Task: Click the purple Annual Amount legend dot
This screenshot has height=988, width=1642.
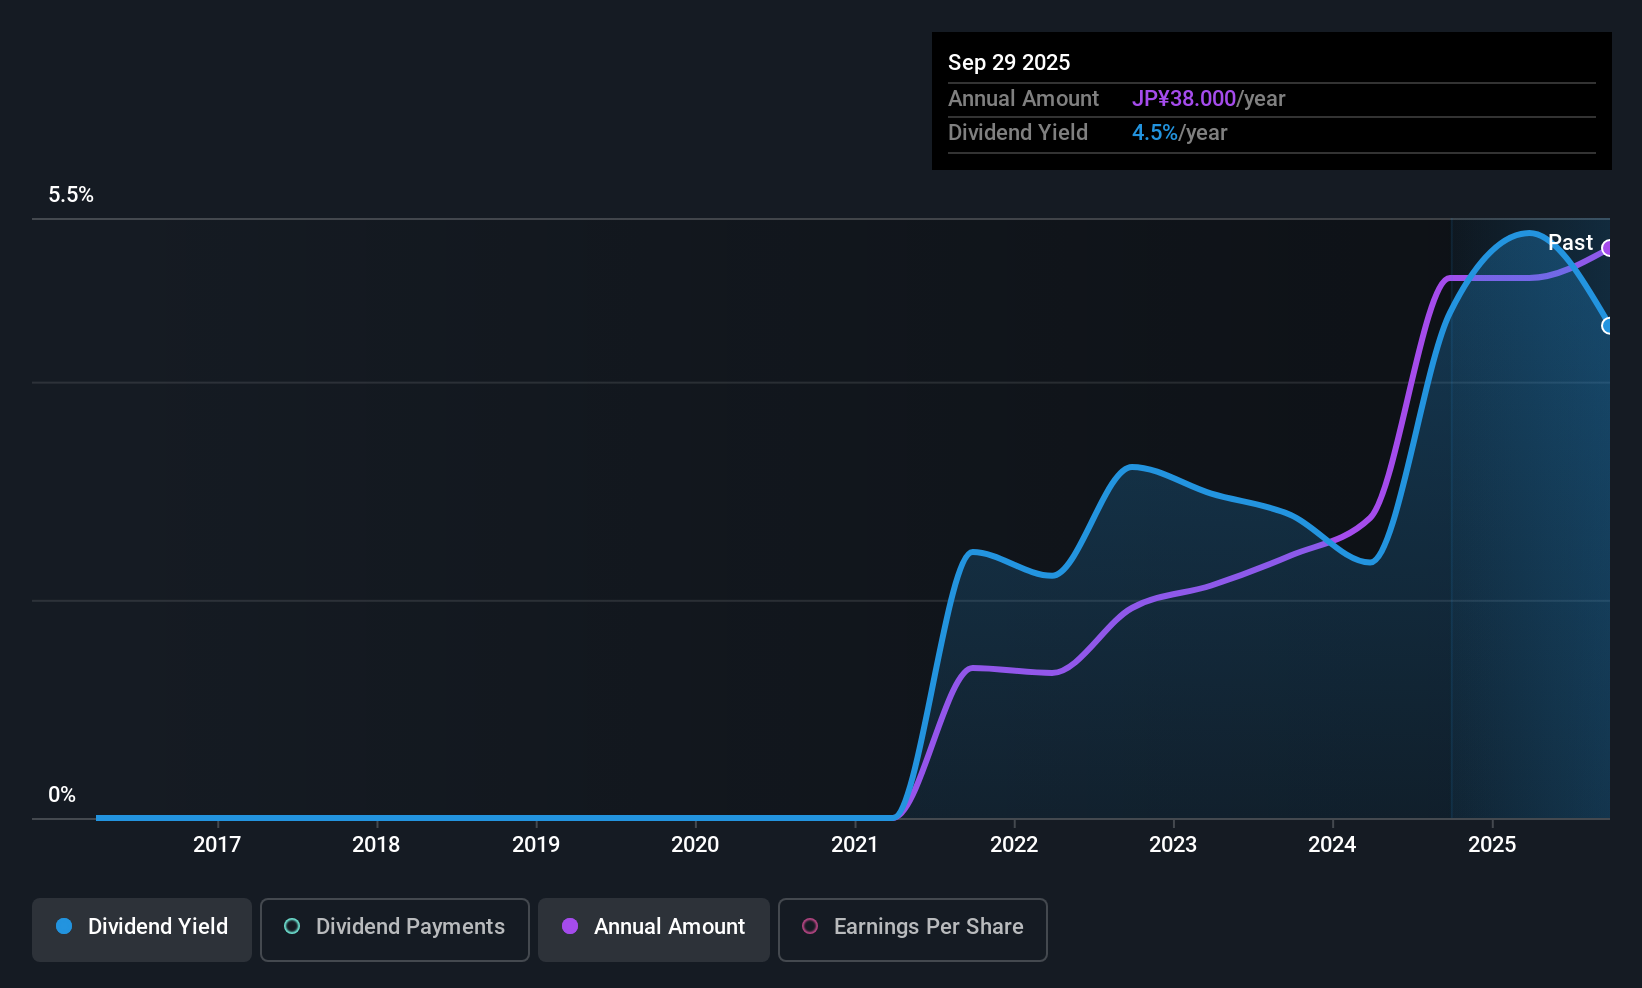Action: coord(570,927)
